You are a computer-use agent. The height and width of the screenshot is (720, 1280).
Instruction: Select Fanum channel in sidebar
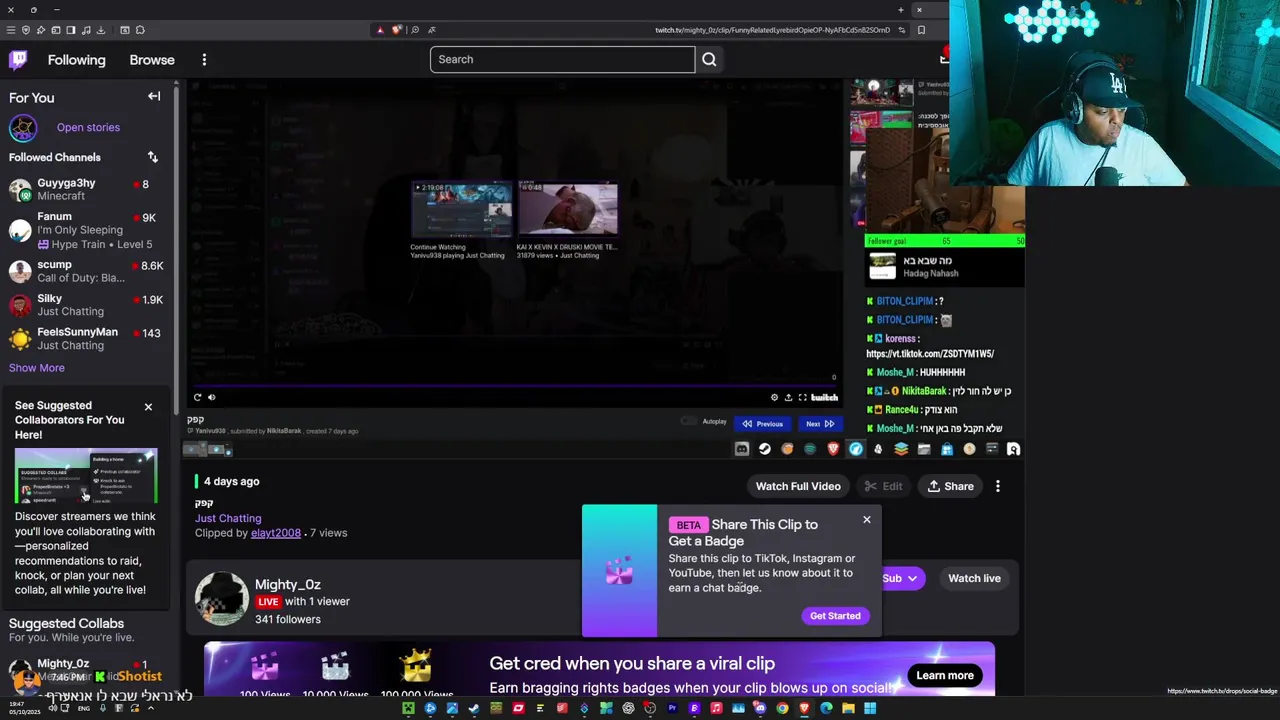[x=86, y=230]
